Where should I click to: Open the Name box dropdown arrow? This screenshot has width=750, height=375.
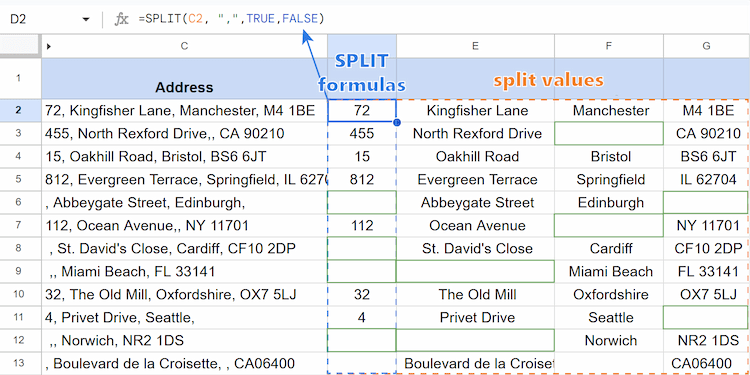coord(86,19)
